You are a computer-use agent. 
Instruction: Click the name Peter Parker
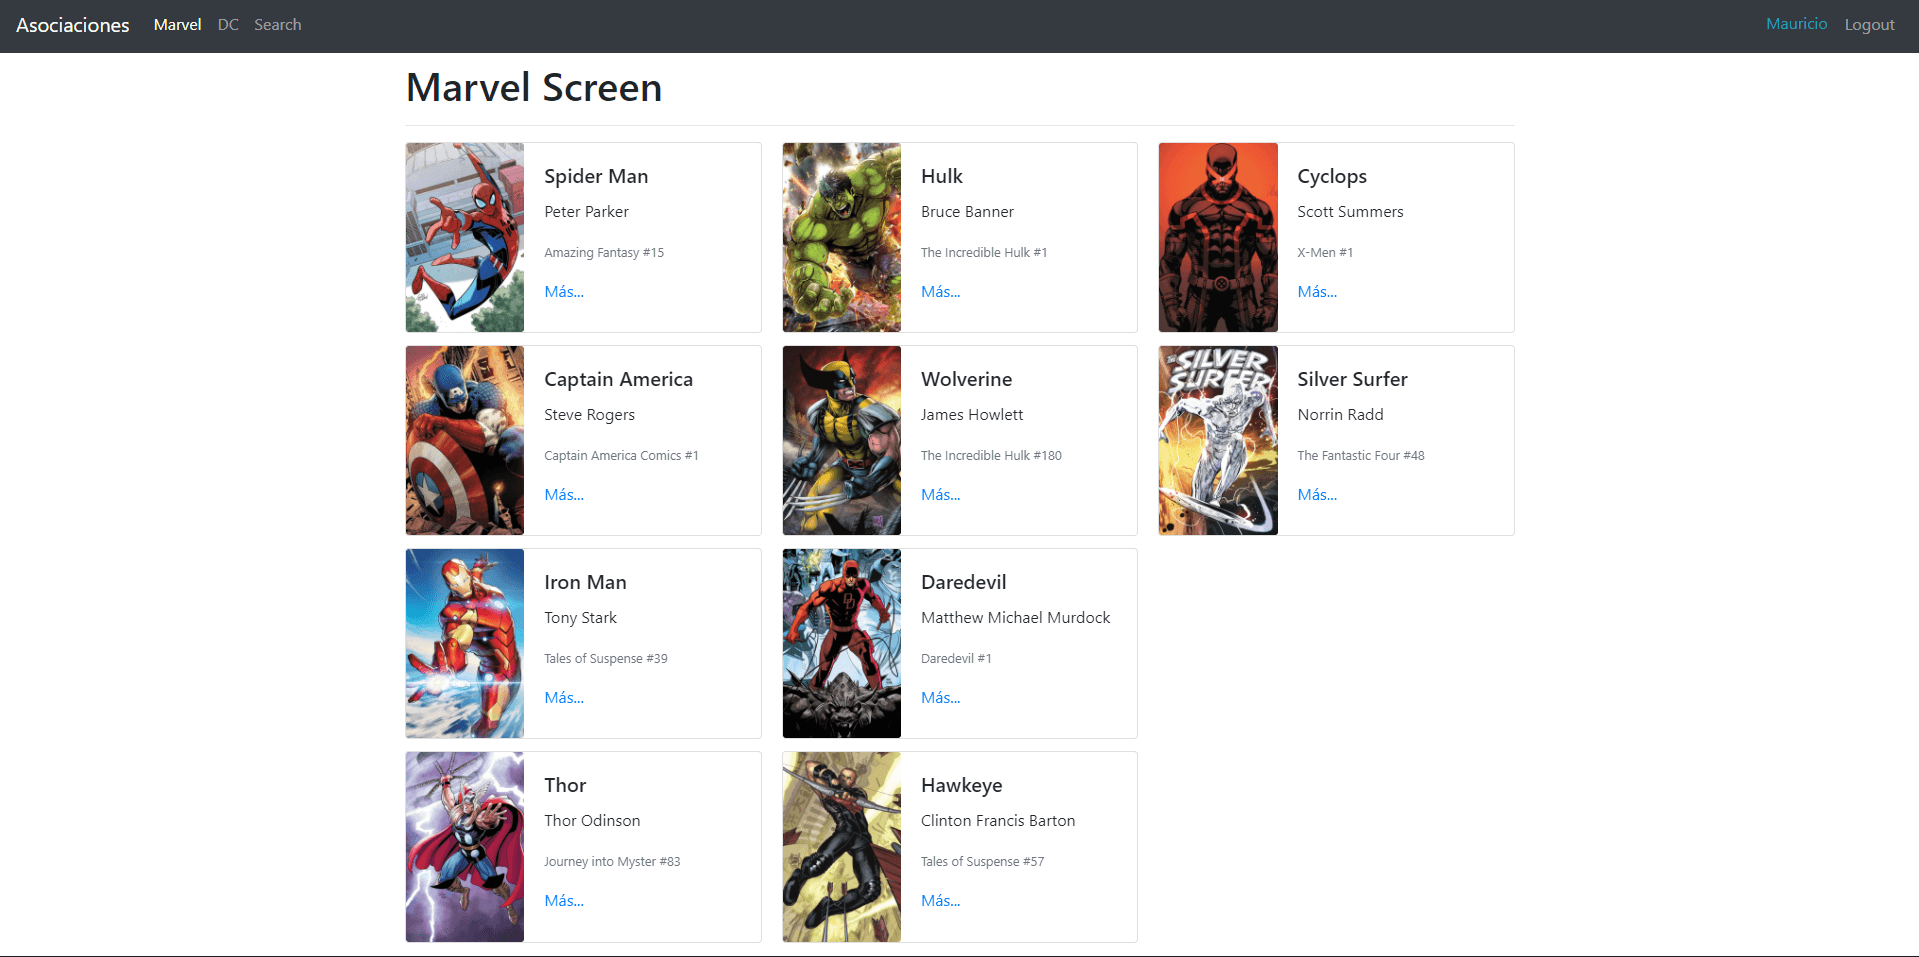point(587,212)
